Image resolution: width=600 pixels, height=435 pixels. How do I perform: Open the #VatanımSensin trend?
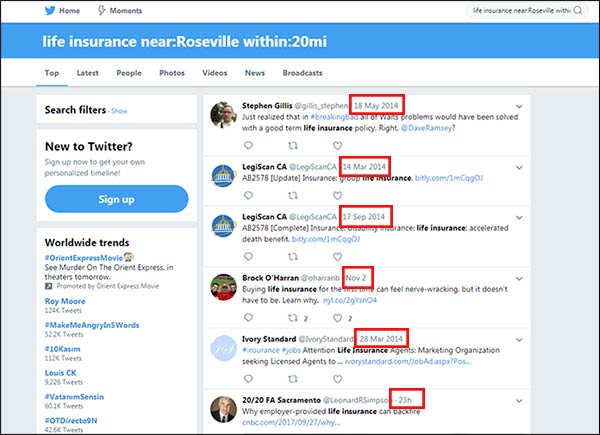click(x=74, y=396)
